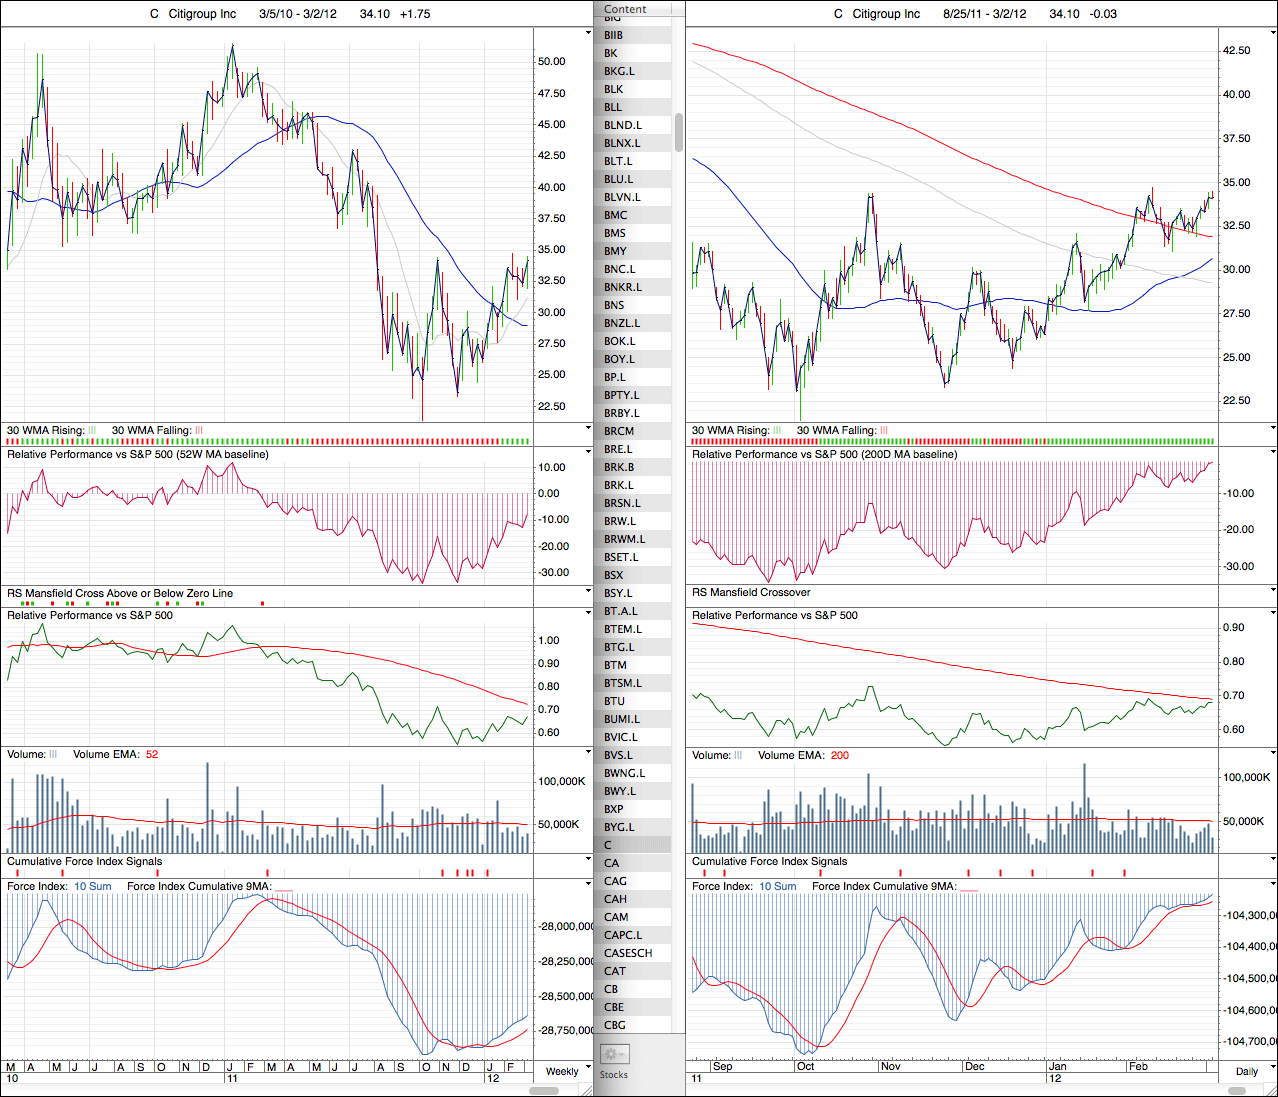Viewport: 1278px width, 1097px height.
Task: Open daily price chart panel dropdown arrow
Action: pos(1272,33)
